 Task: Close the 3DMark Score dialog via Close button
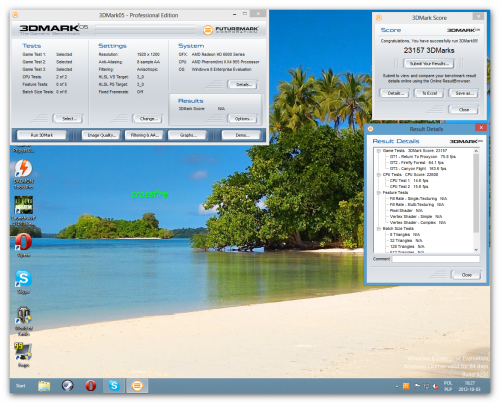pos(464,110)
